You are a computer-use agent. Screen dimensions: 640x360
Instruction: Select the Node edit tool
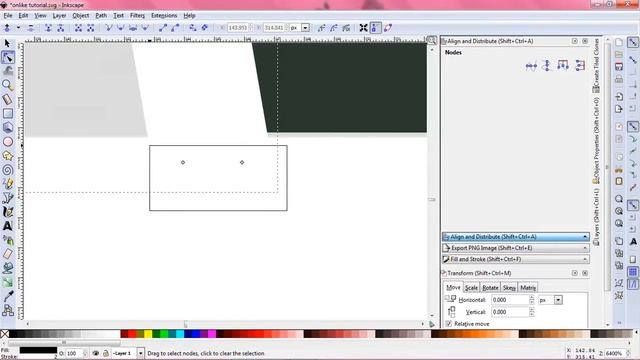pos(7,58)
